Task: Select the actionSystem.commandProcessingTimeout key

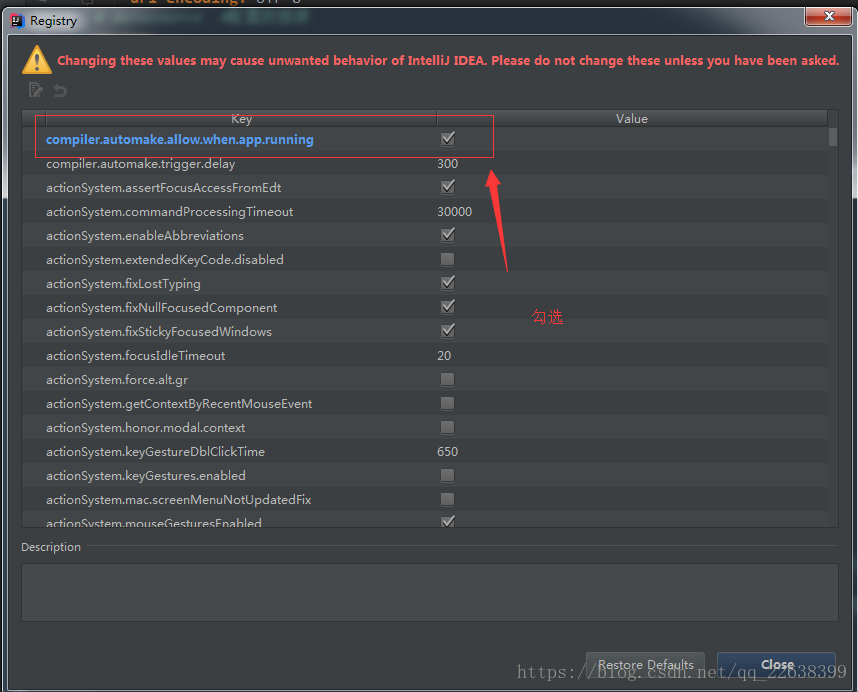Action: [x=170, y=212]
